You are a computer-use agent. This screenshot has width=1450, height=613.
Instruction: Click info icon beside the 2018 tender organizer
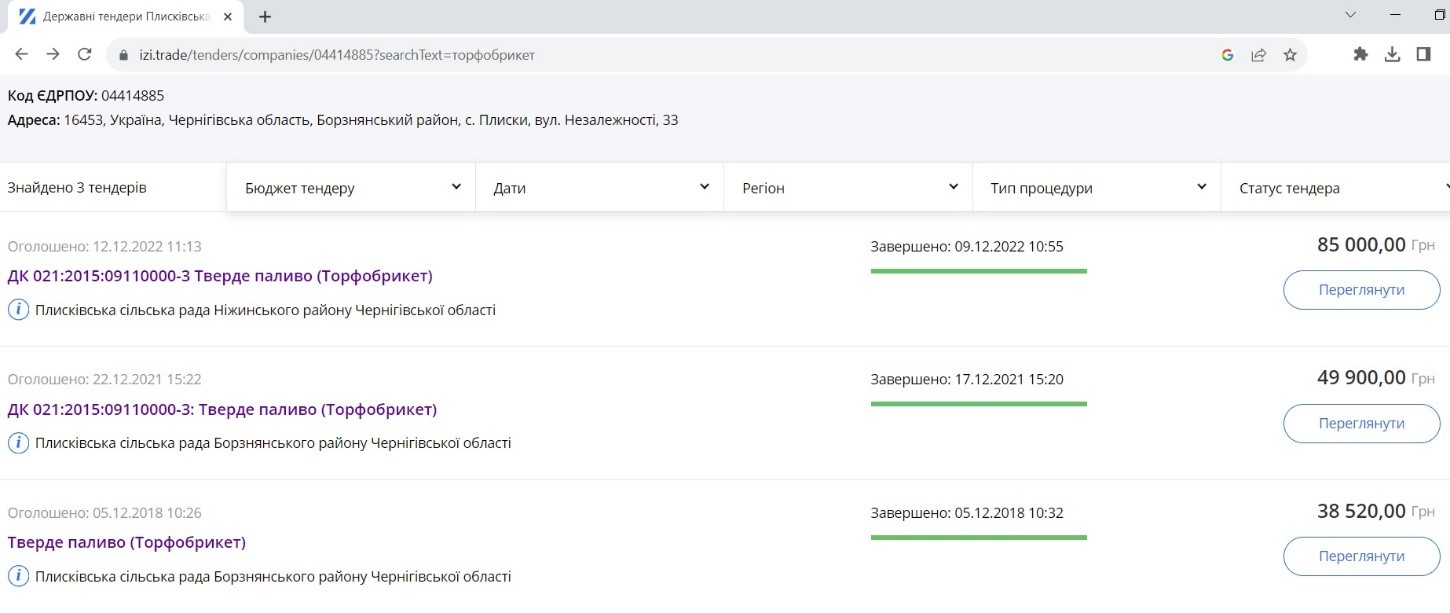coord(18,577)
